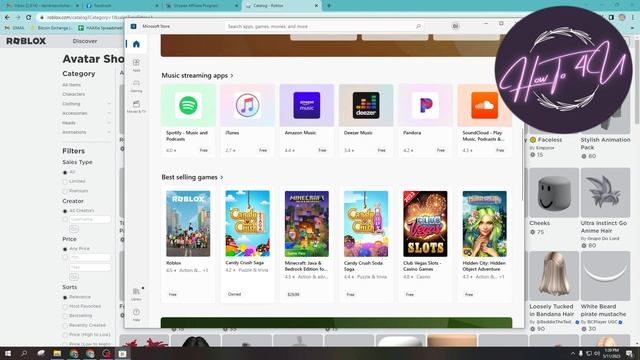Viewport: 640px width, 360px height.
Task: Open the Cheeks head item thumbnail
Action: click(x=553, y=193)
